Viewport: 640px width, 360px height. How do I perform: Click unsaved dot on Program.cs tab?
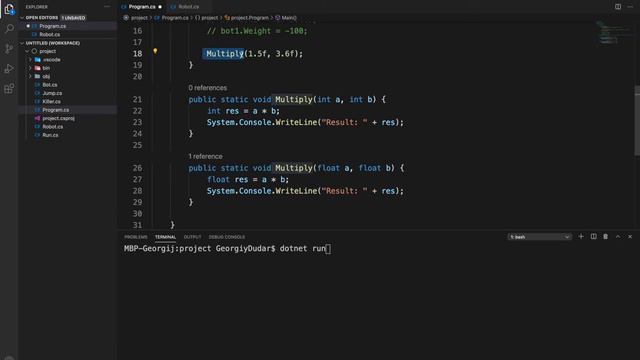click(160, 7)
